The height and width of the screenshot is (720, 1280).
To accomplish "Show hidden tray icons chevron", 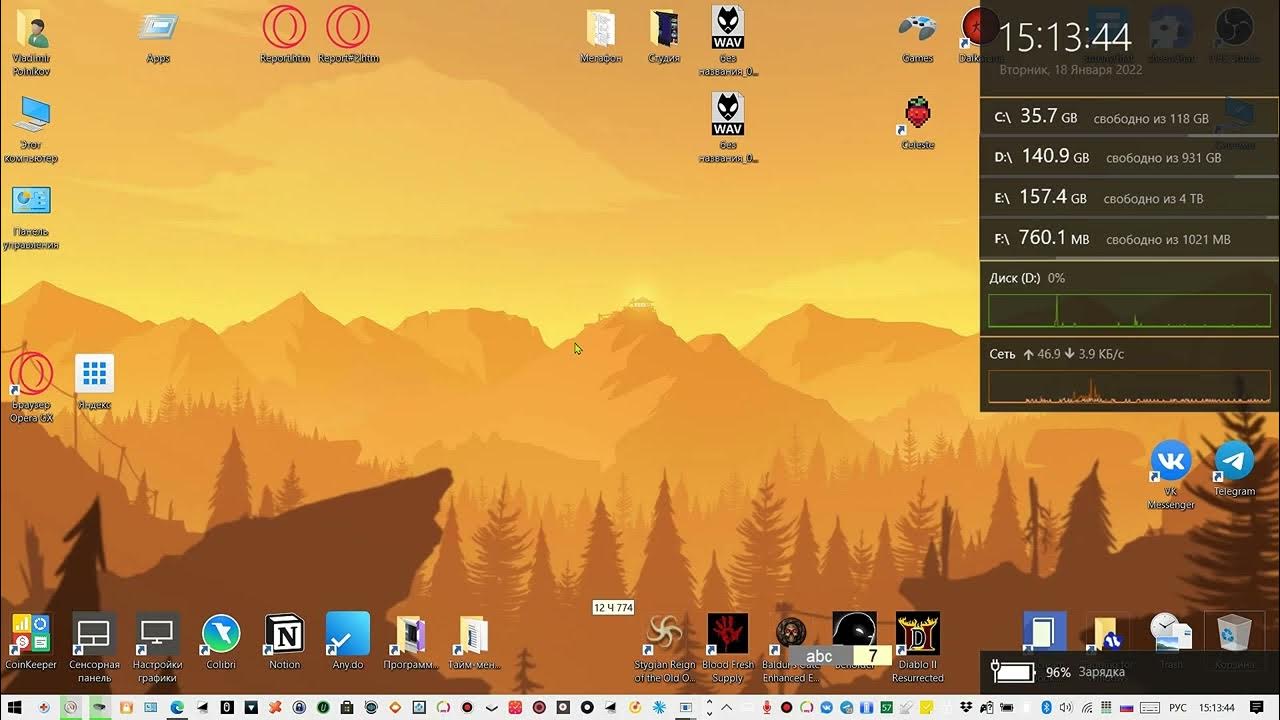I will (727, 707).
